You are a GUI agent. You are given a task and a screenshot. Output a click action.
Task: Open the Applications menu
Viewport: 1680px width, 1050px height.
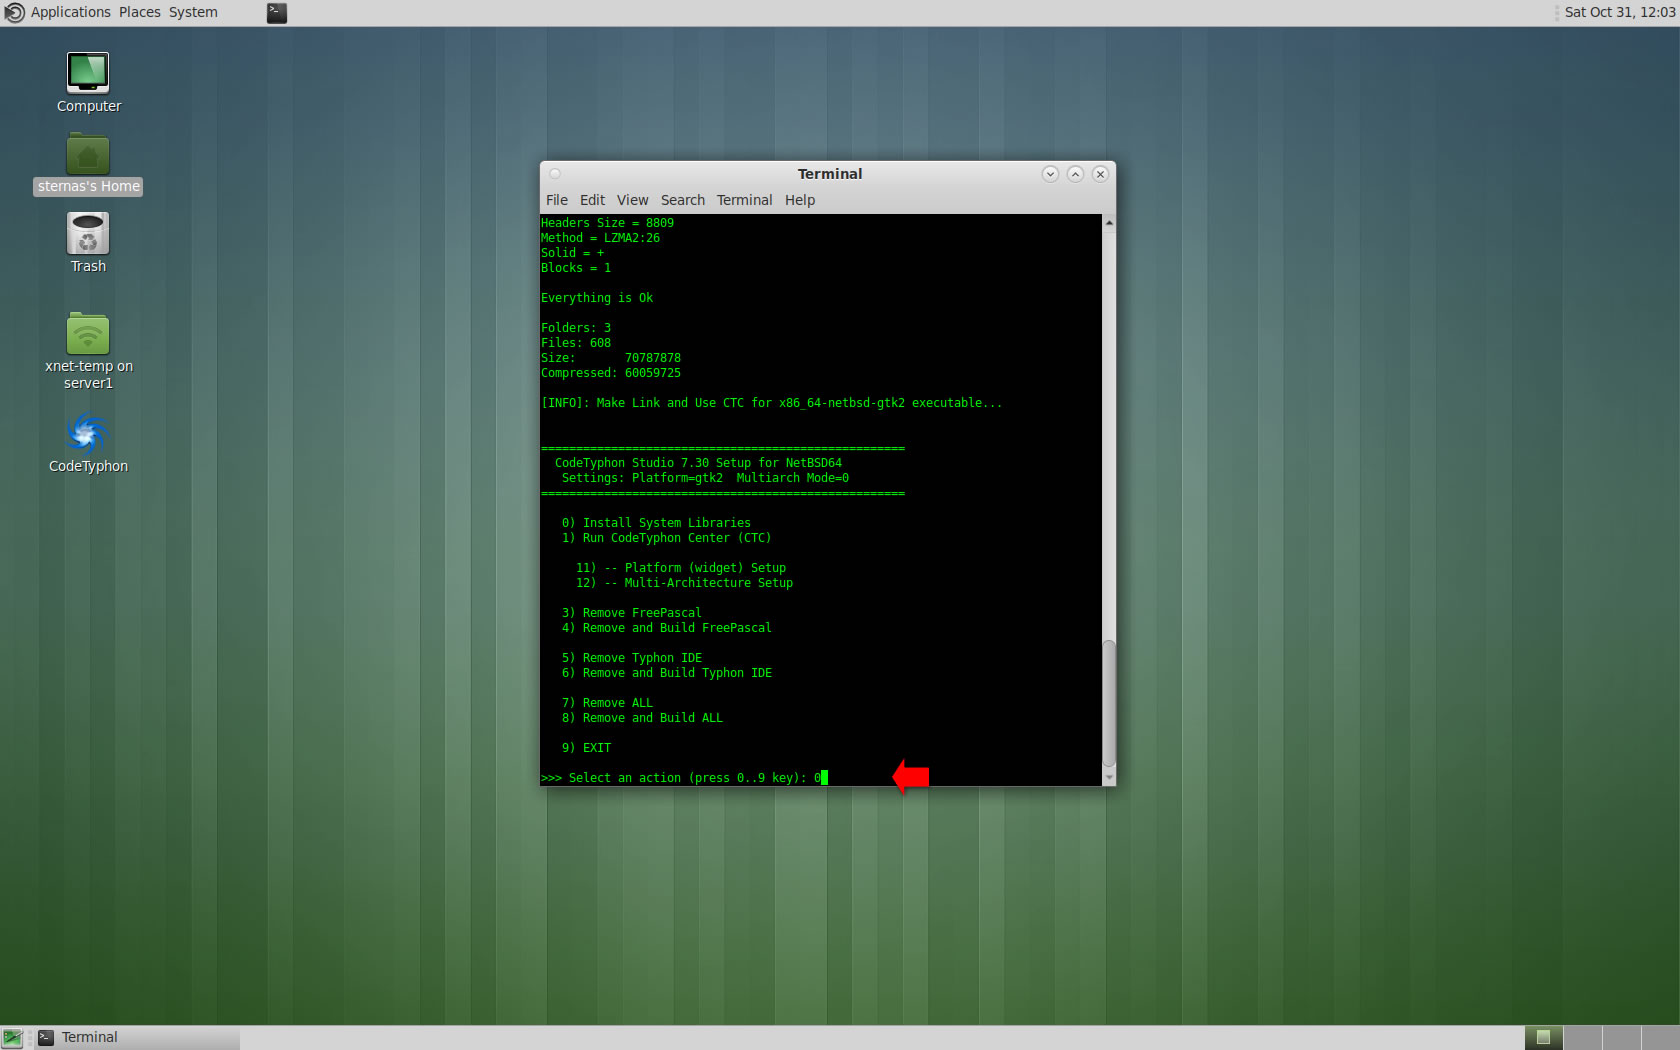coord(70,12)
